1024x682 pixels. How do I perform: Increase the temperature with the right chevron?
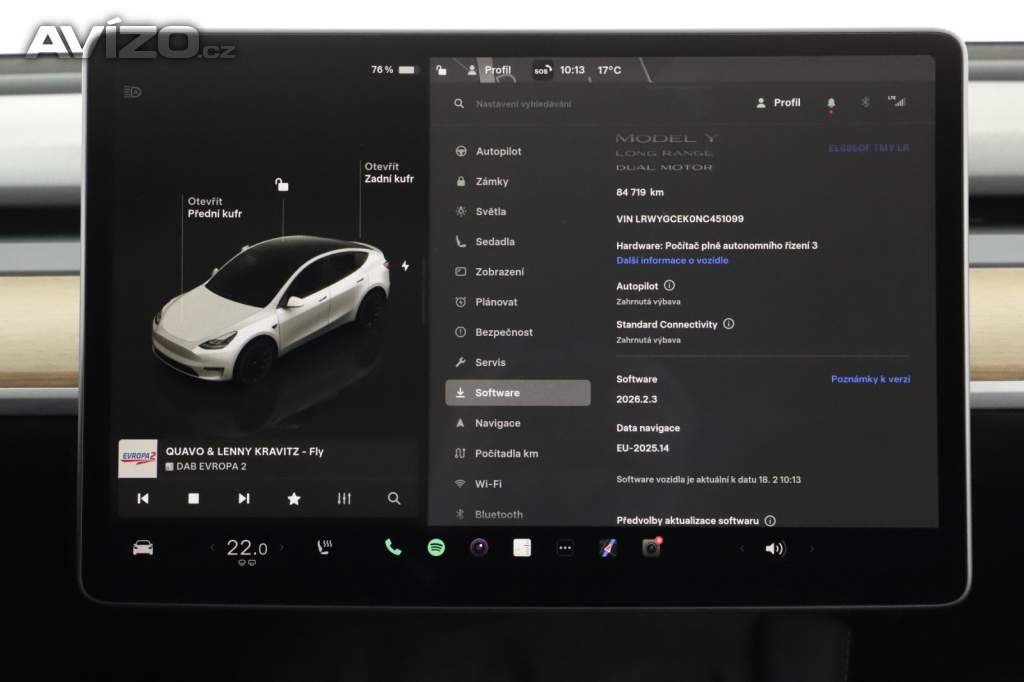click(x=281, y=548)
